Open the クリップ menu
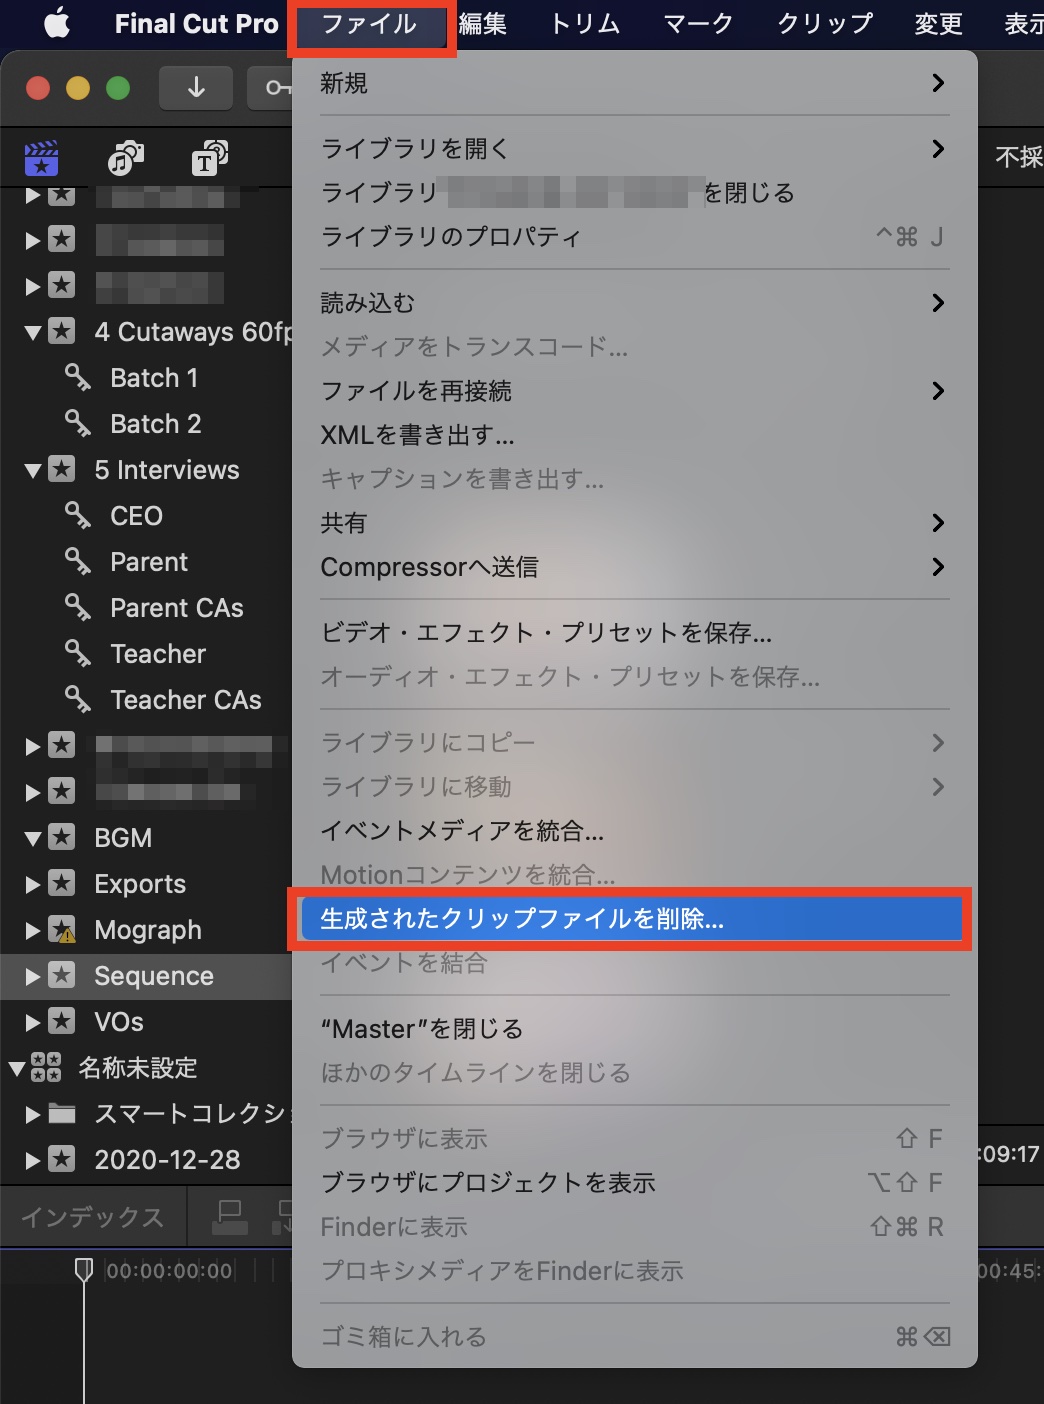 (825, 23)
